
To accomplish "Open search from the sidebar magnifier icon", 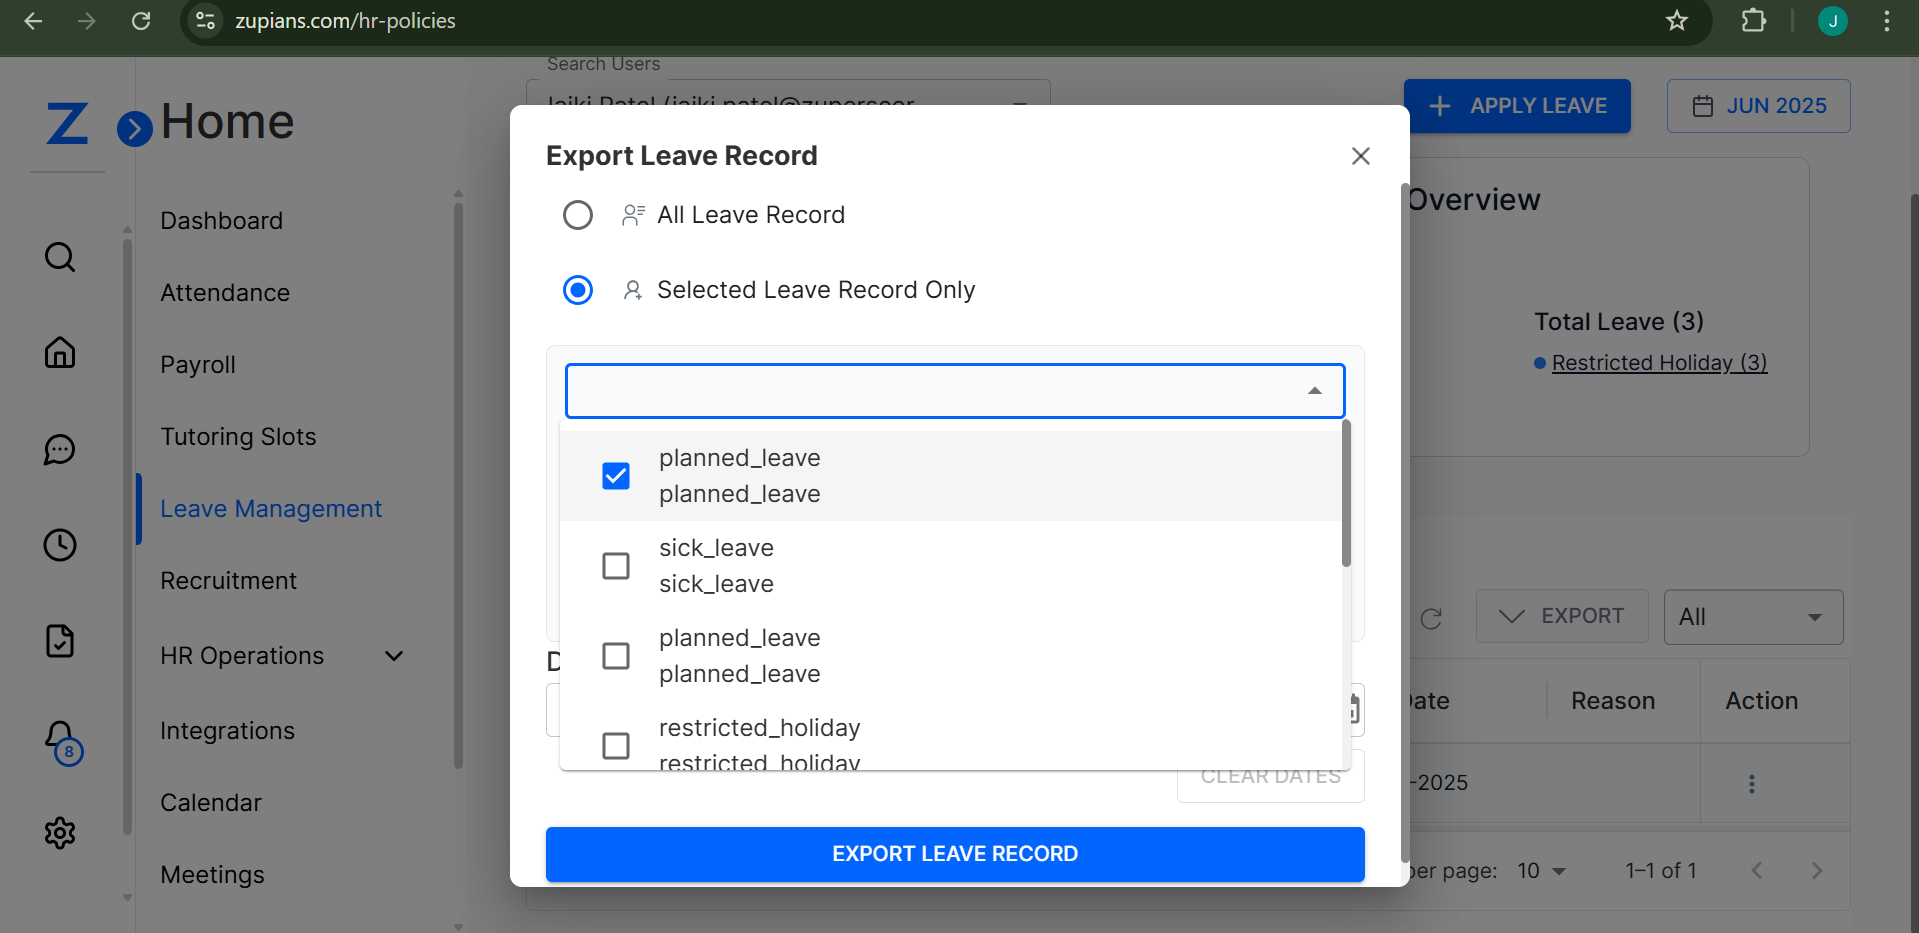I will pos(59,257).
